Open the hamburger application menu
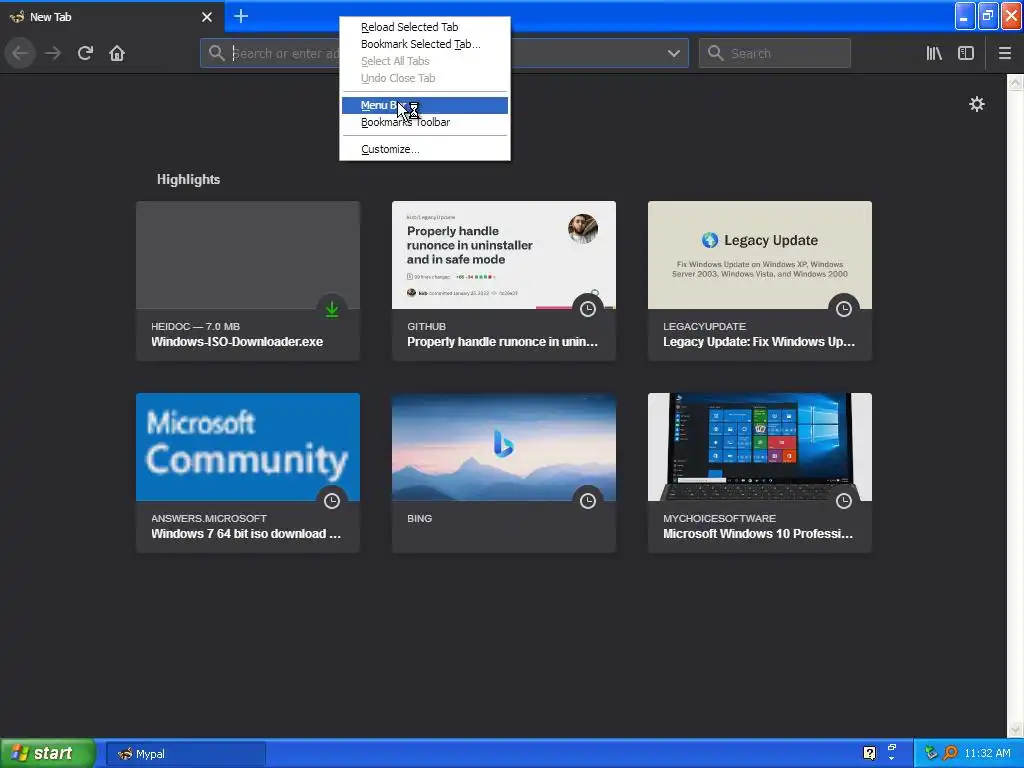The height and width of the screenshot is (768, 1024). click(1004, 53)
